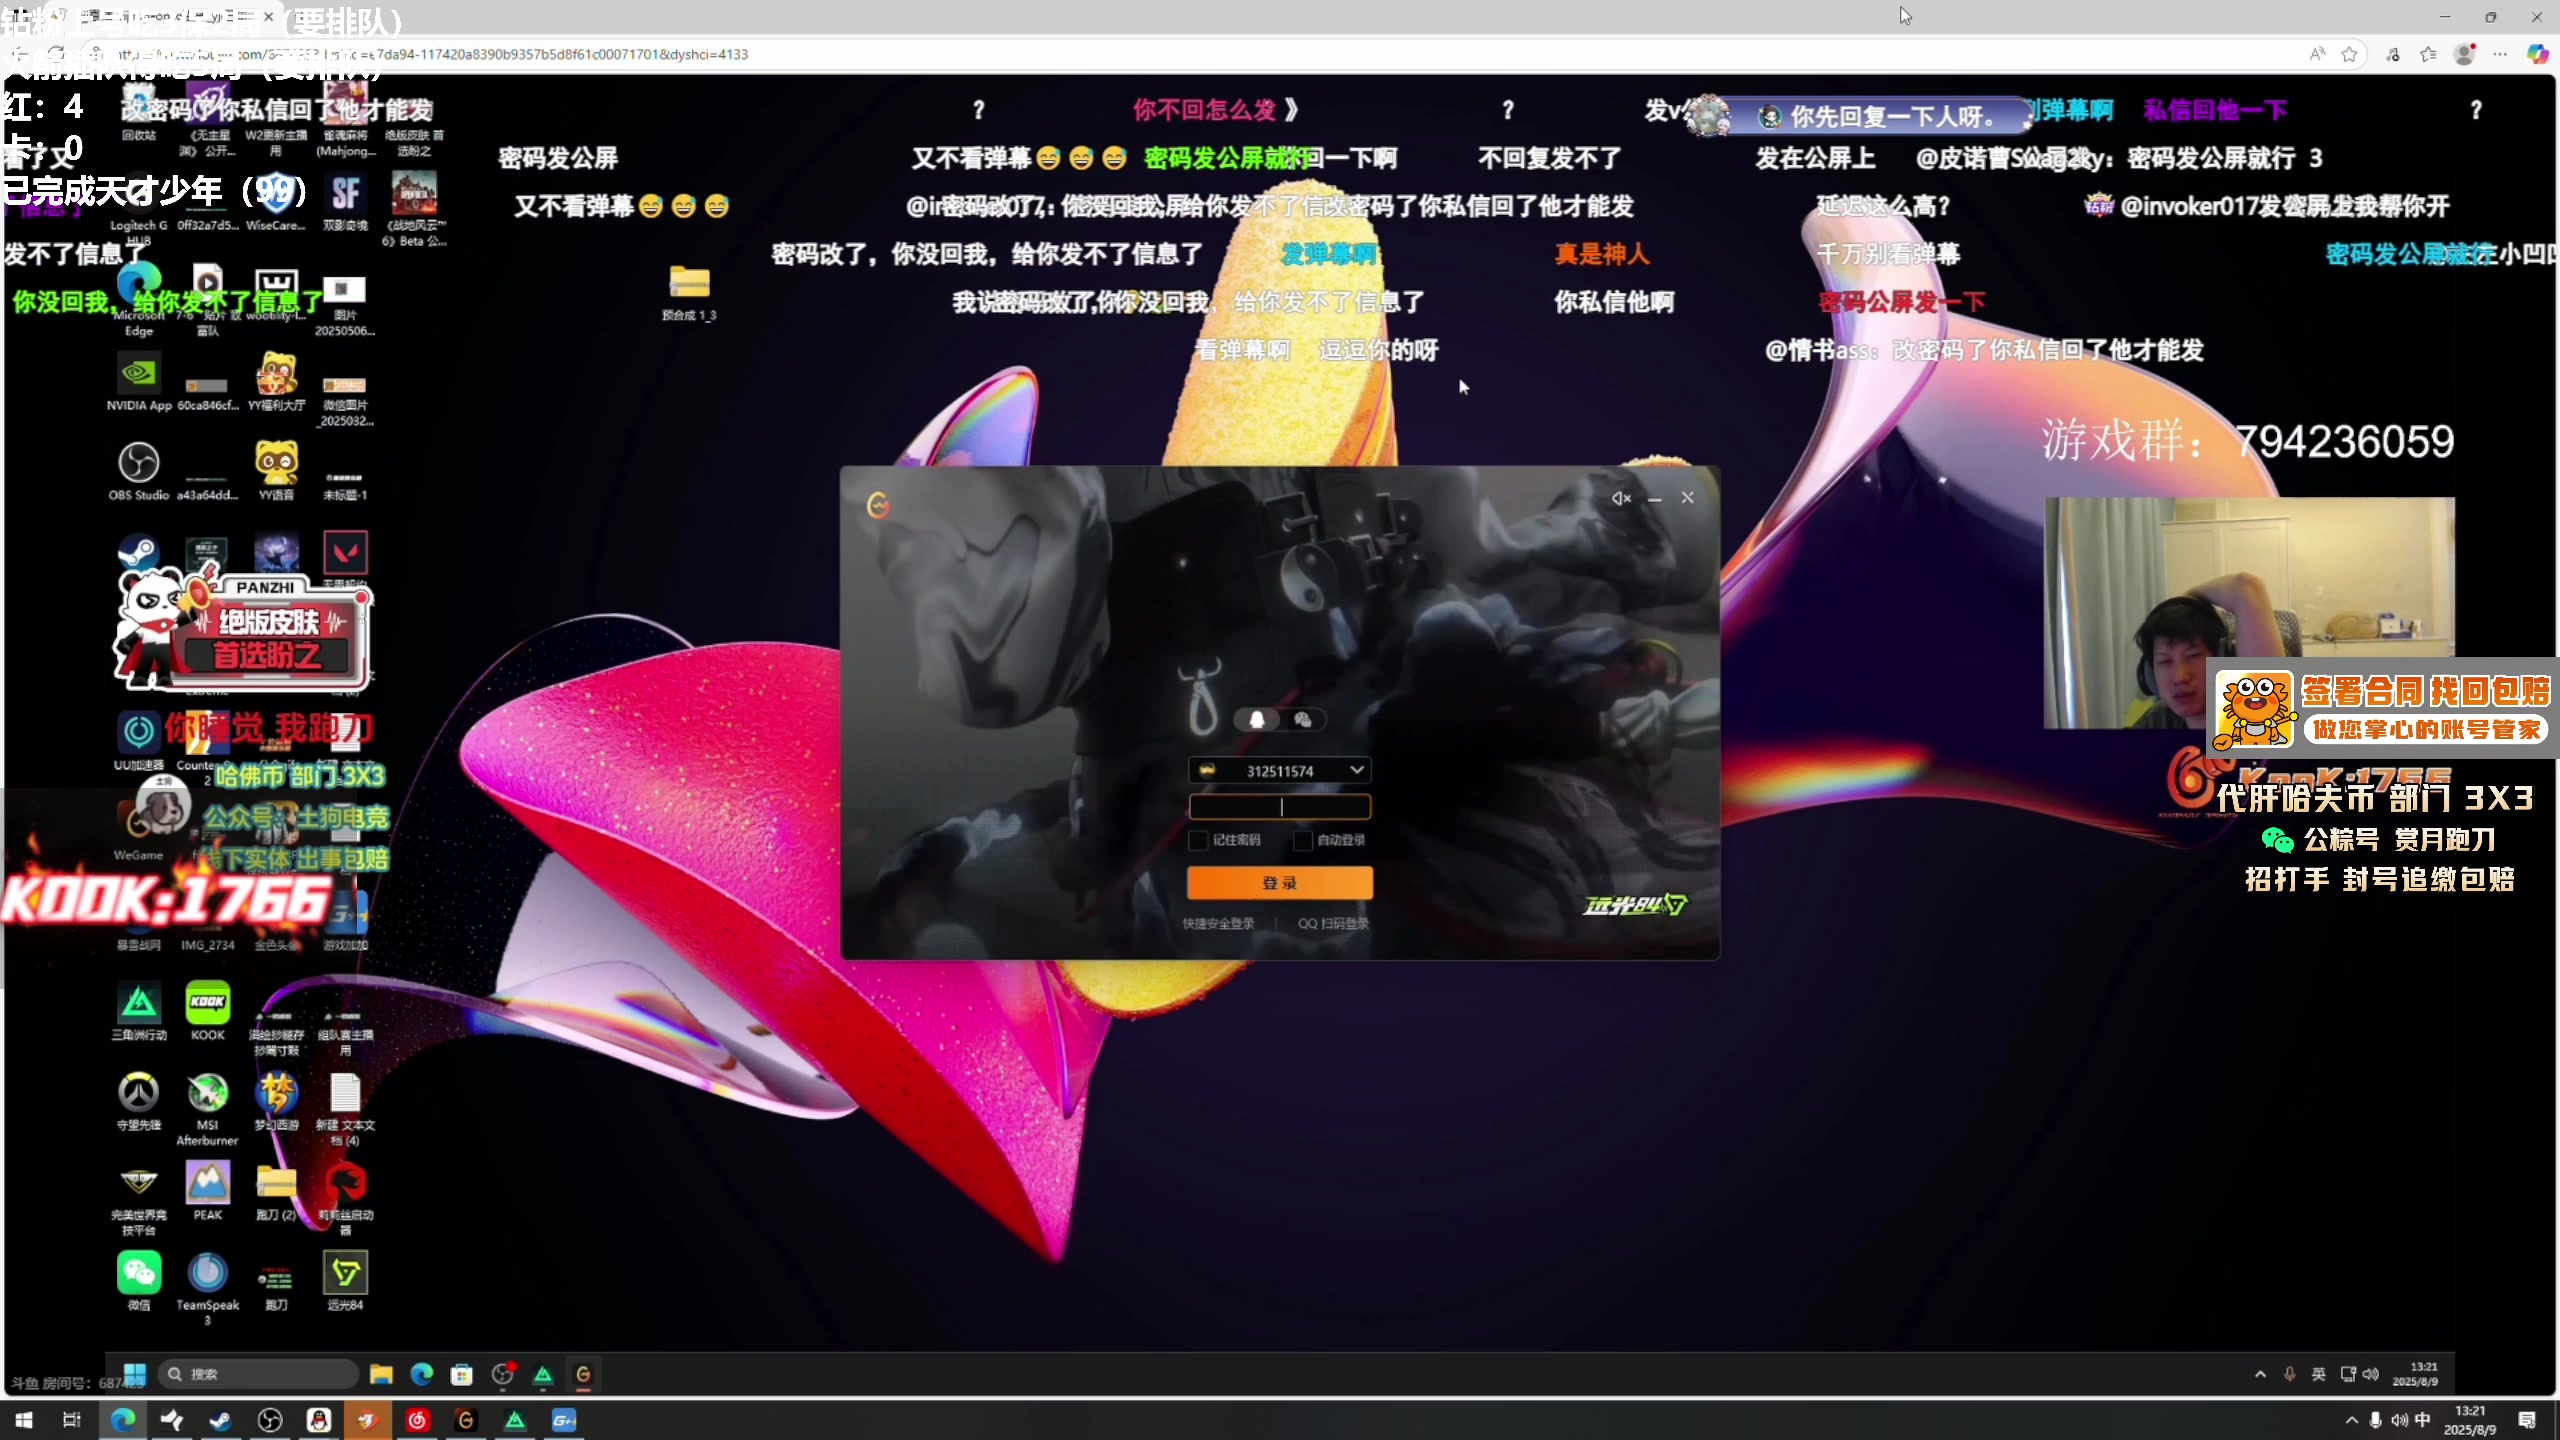Open 远光84 desktop shortcut
Viewport: 2560px width, 1440px height.
[x=345, y=1281]
